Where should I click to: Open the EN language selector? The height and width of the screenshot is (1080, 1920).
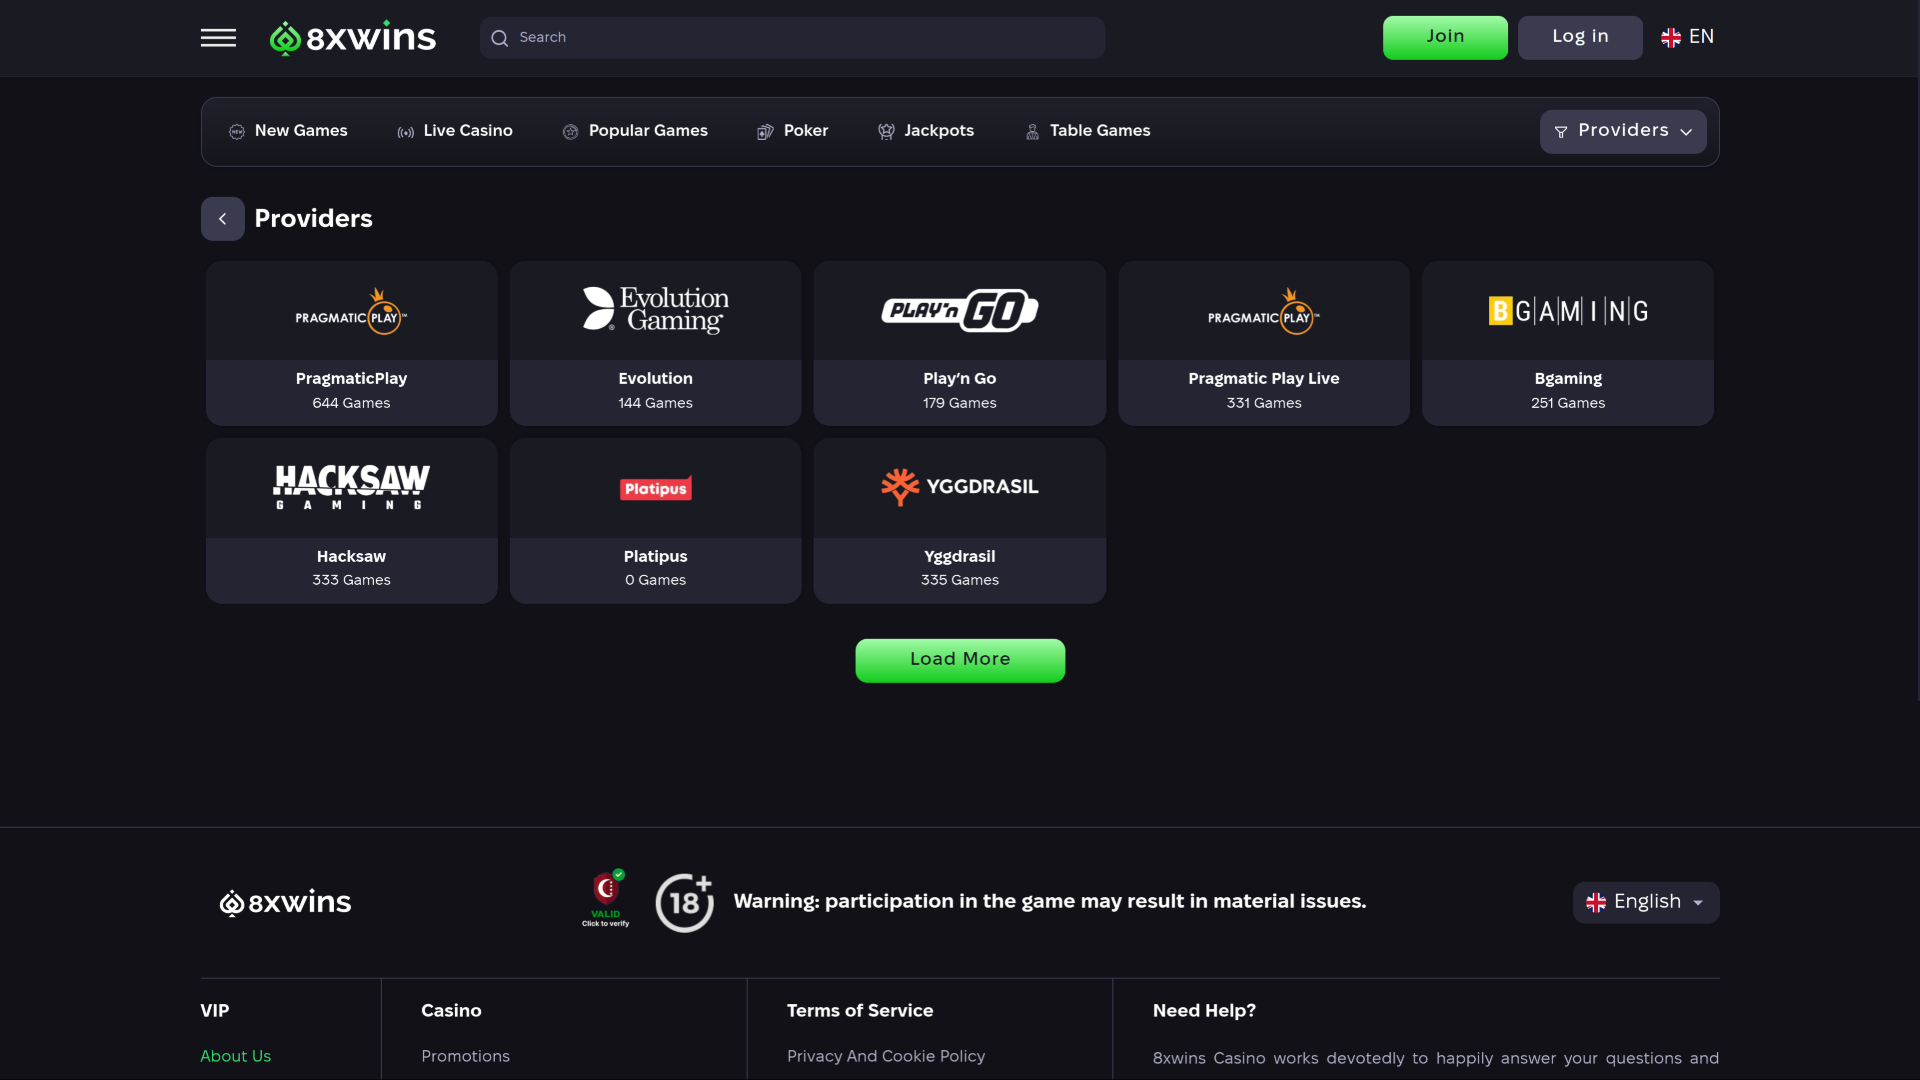(x=1688, y=38)
